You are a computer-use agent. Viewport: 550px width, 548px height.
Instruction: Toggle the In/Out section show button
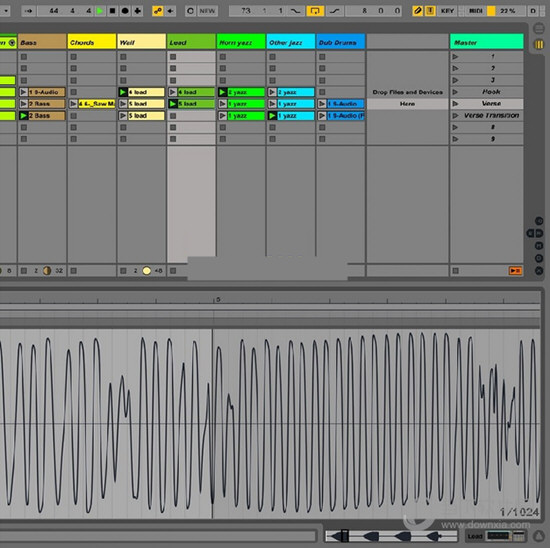pos(539,221)
